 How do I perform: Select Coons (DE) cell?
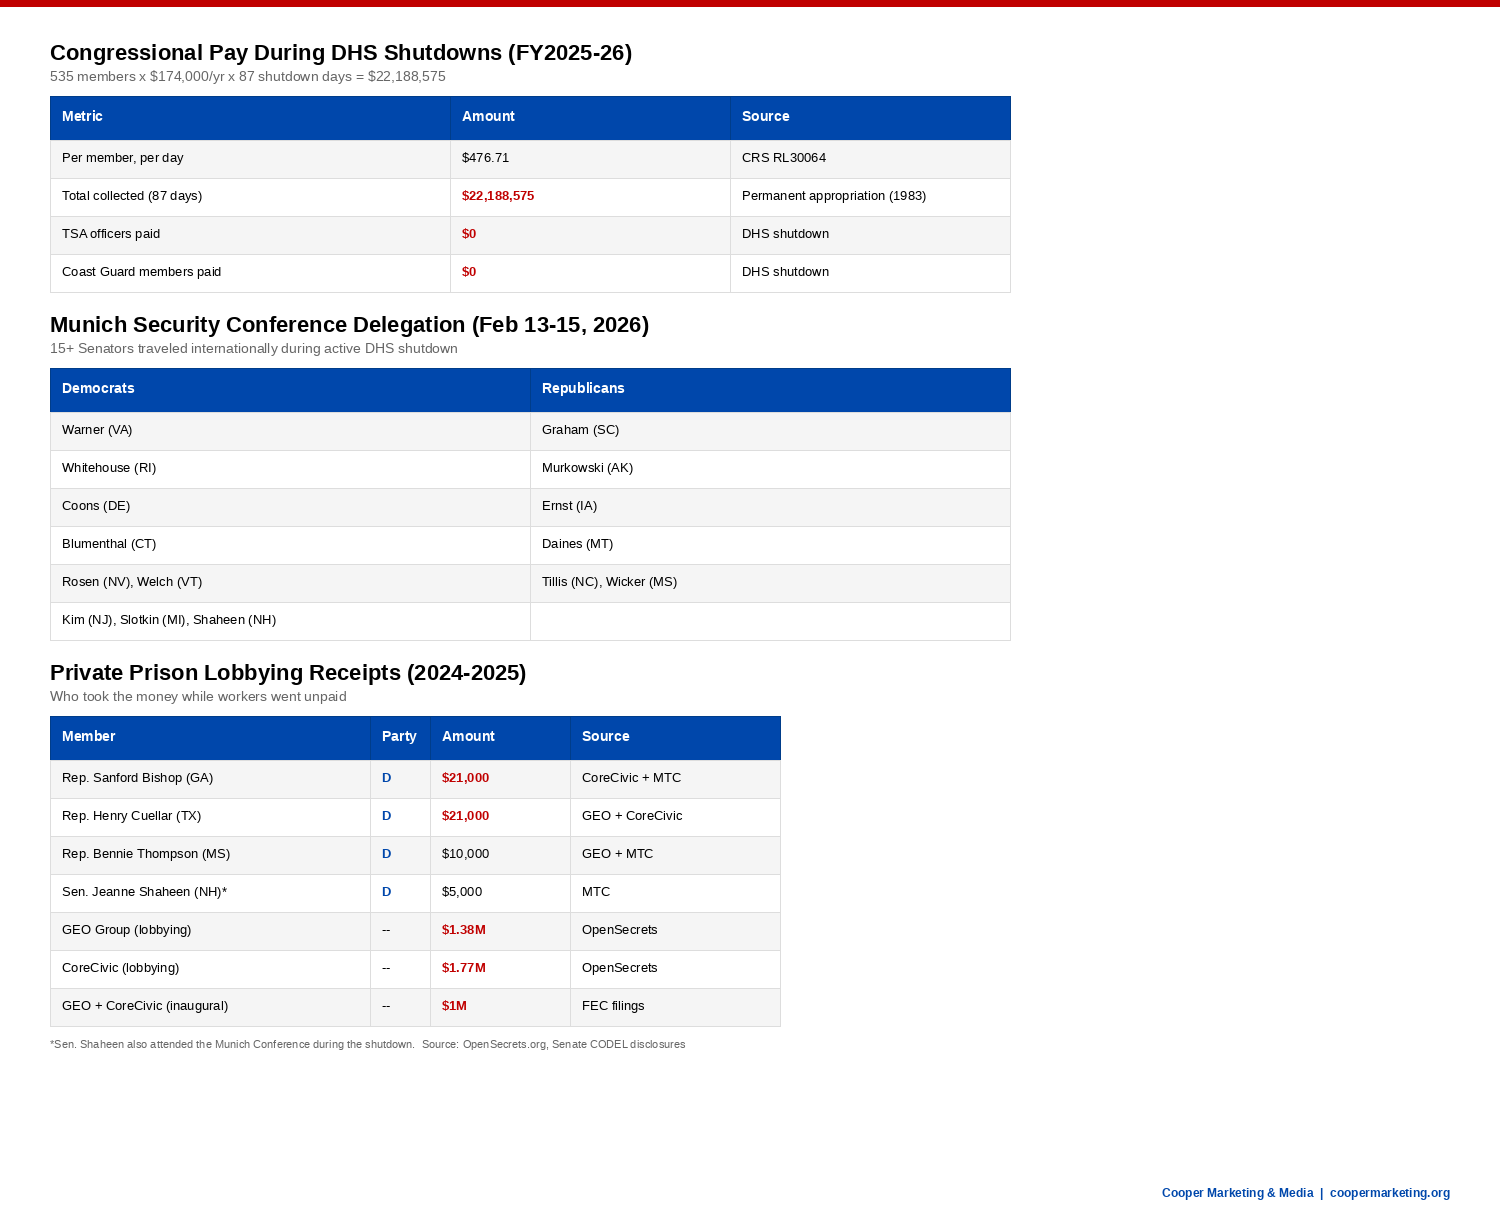290,507
